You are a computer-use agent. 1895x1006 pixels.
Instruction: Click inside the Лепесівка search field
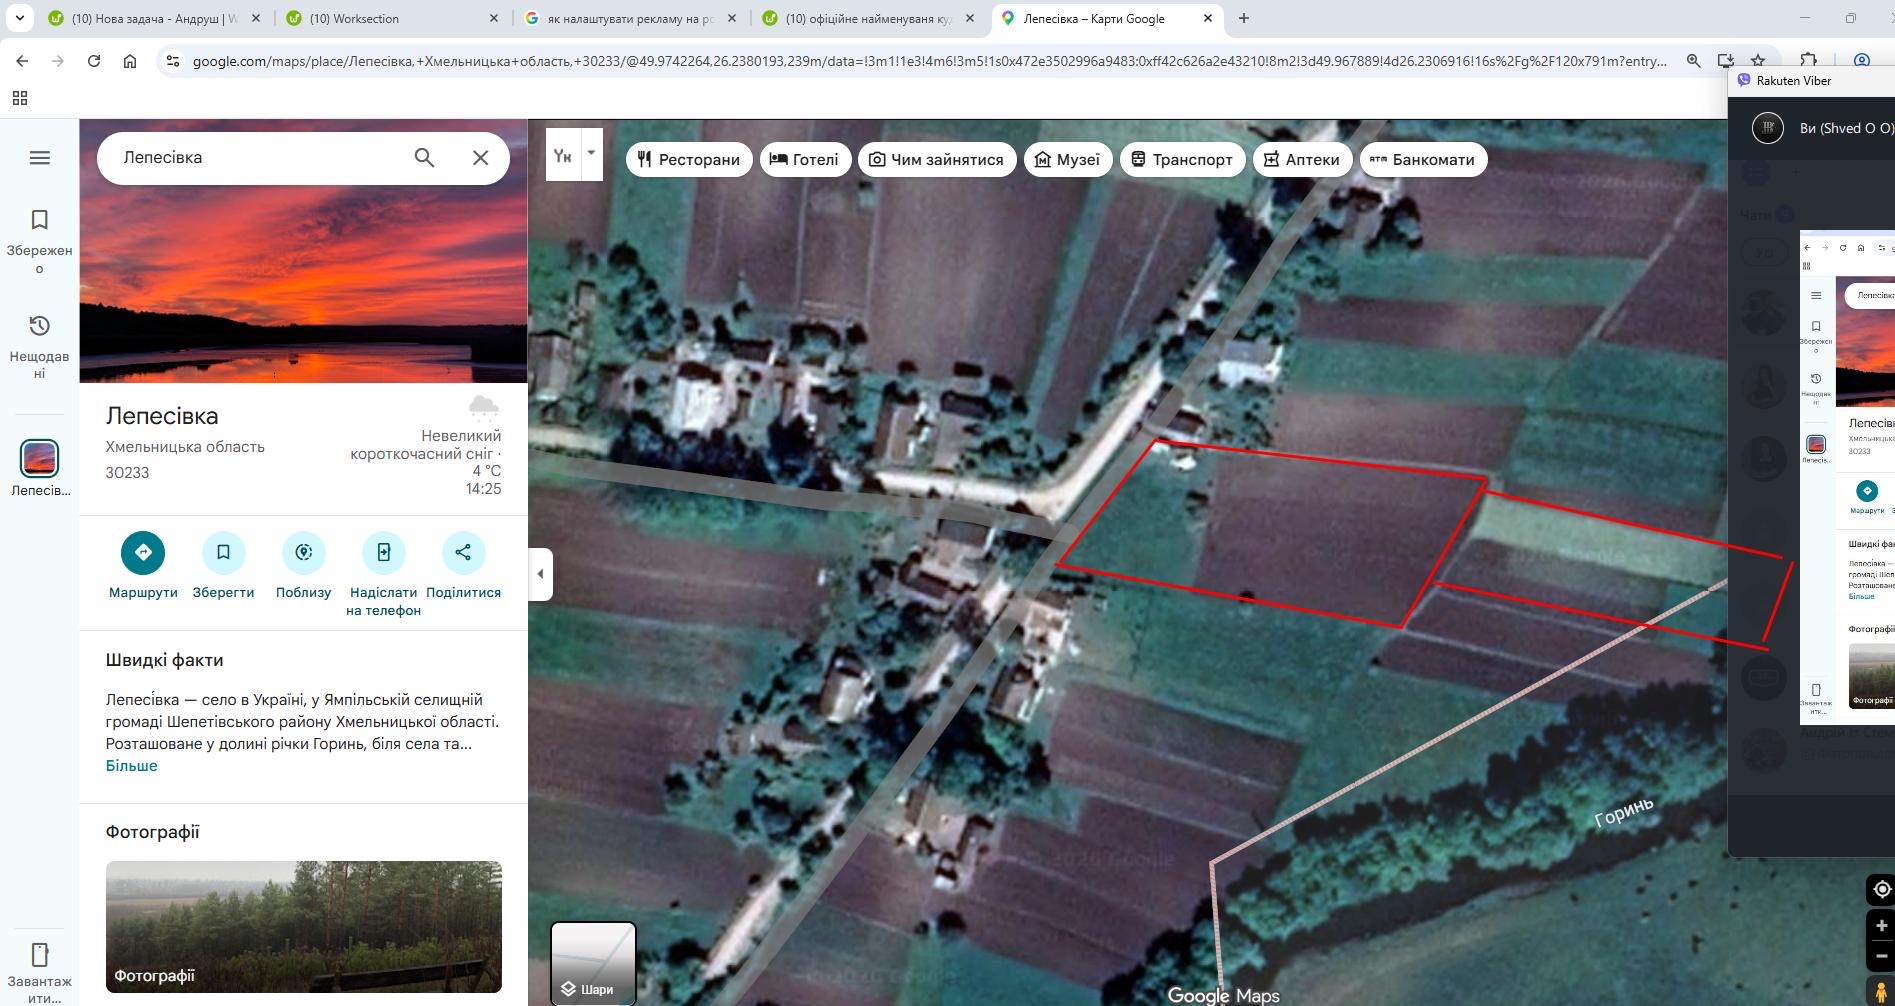(x=250, y=157)
